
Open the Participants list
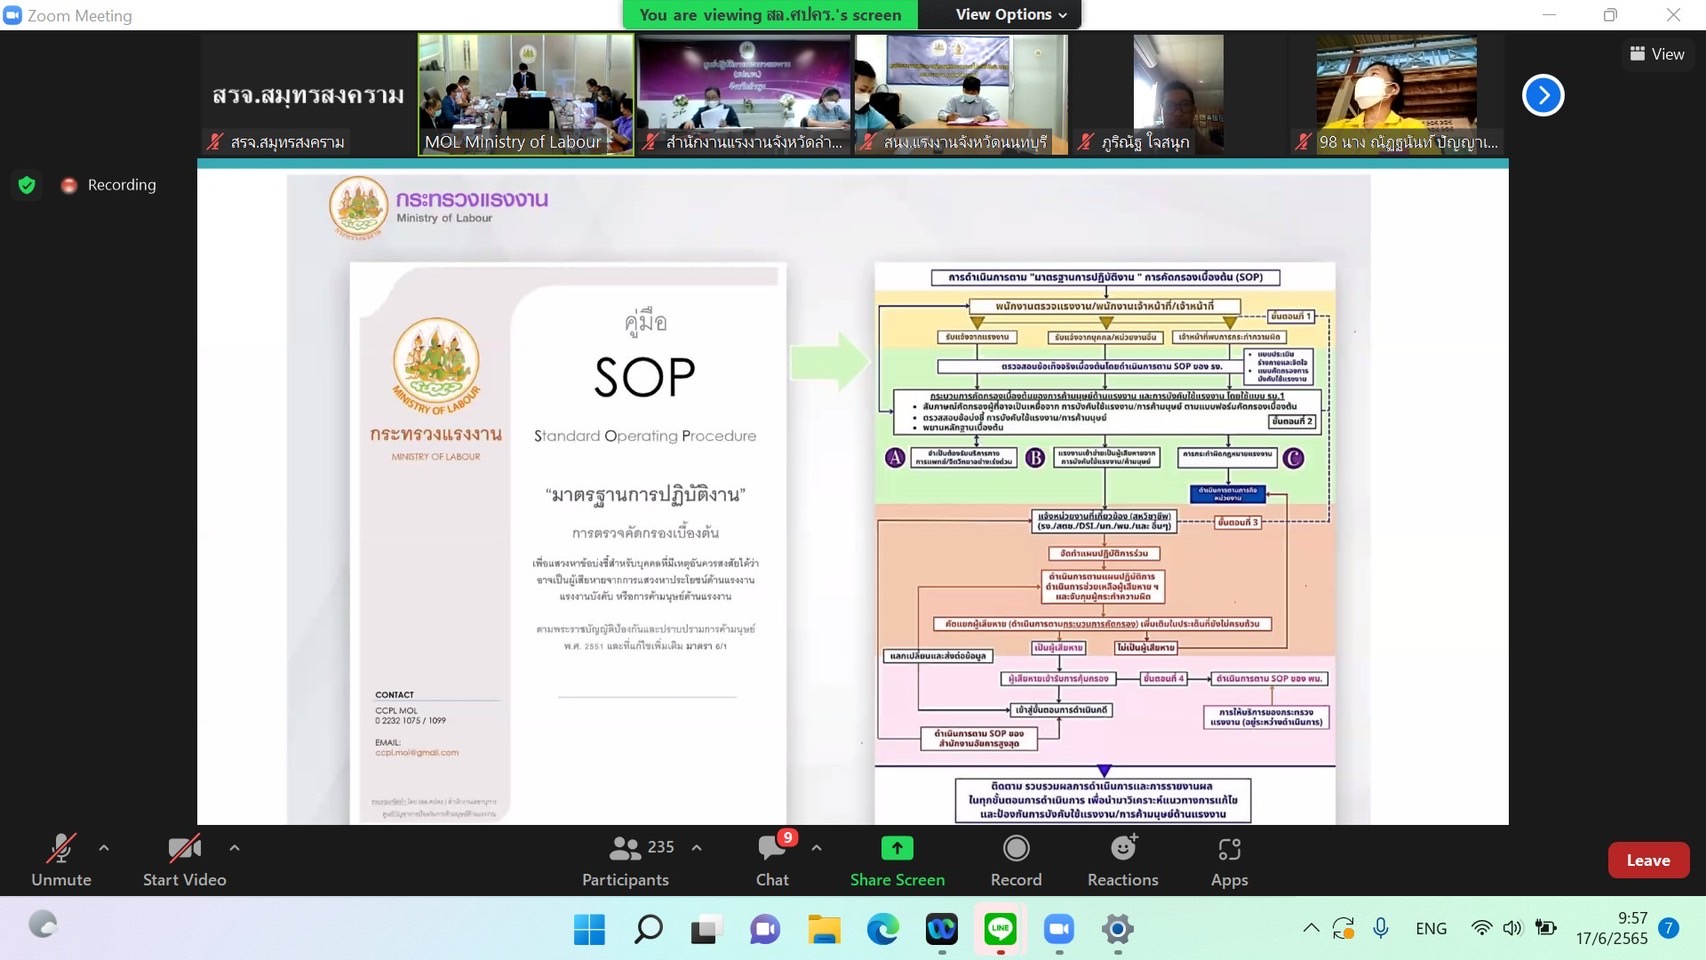coord(626,860)
